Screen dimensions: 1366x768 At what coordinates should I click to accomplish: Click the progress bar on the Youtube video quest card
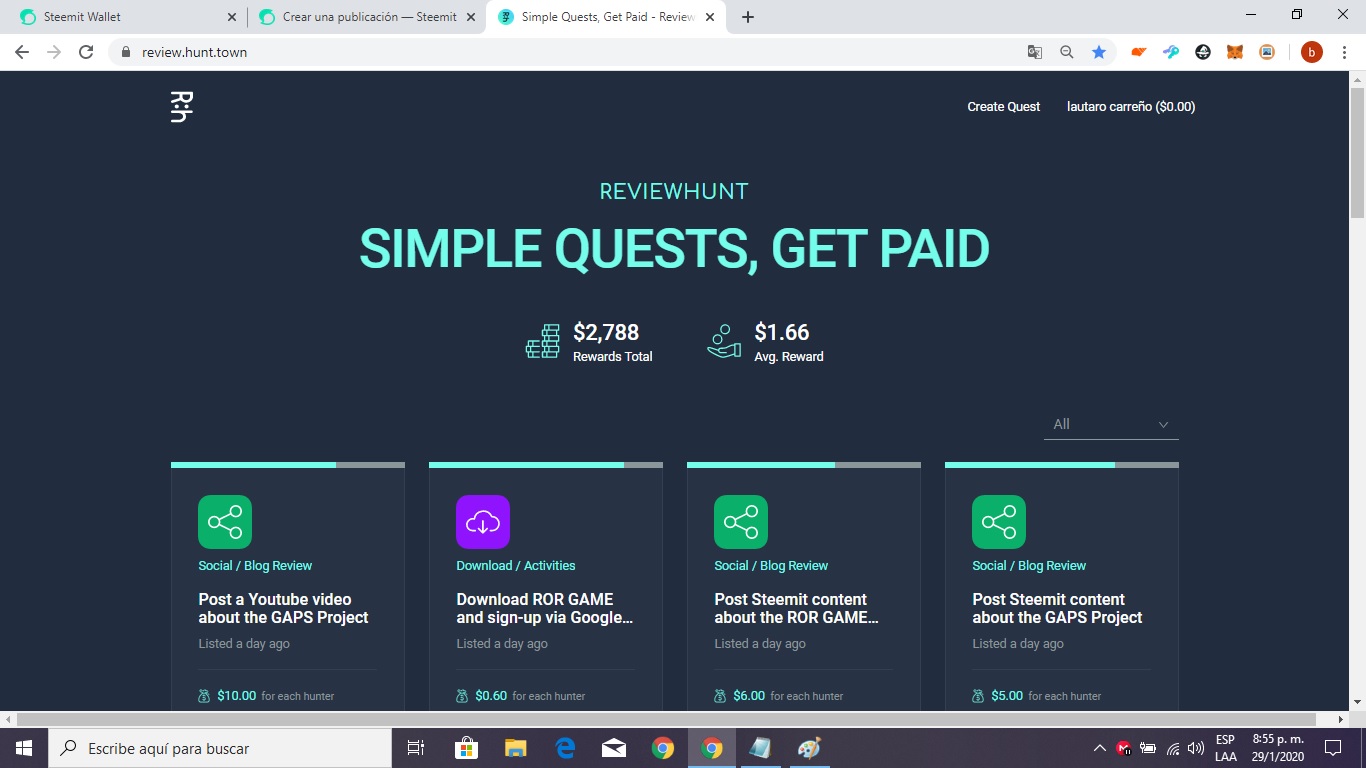pos(288,465)
